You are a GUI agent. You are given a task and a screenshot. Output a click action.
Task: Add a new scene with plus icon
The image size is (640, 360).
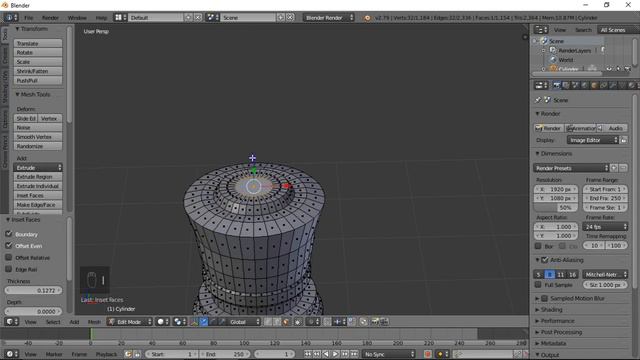pos(281,18)
